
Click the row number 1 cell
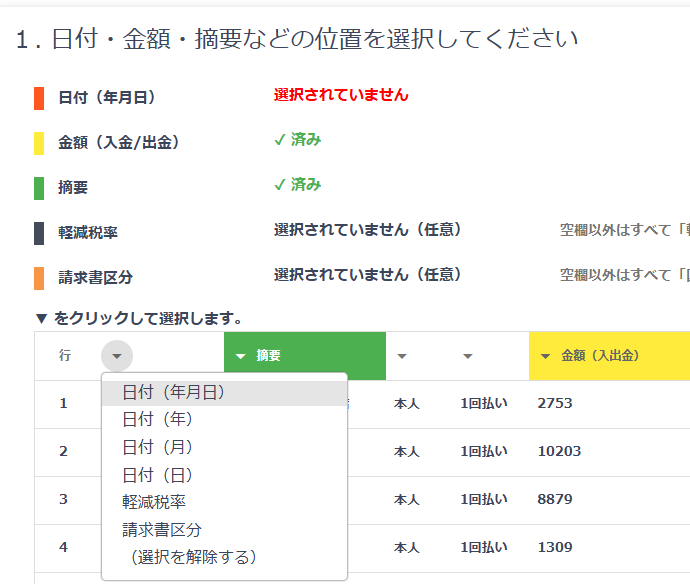click(x=63, y=403)
